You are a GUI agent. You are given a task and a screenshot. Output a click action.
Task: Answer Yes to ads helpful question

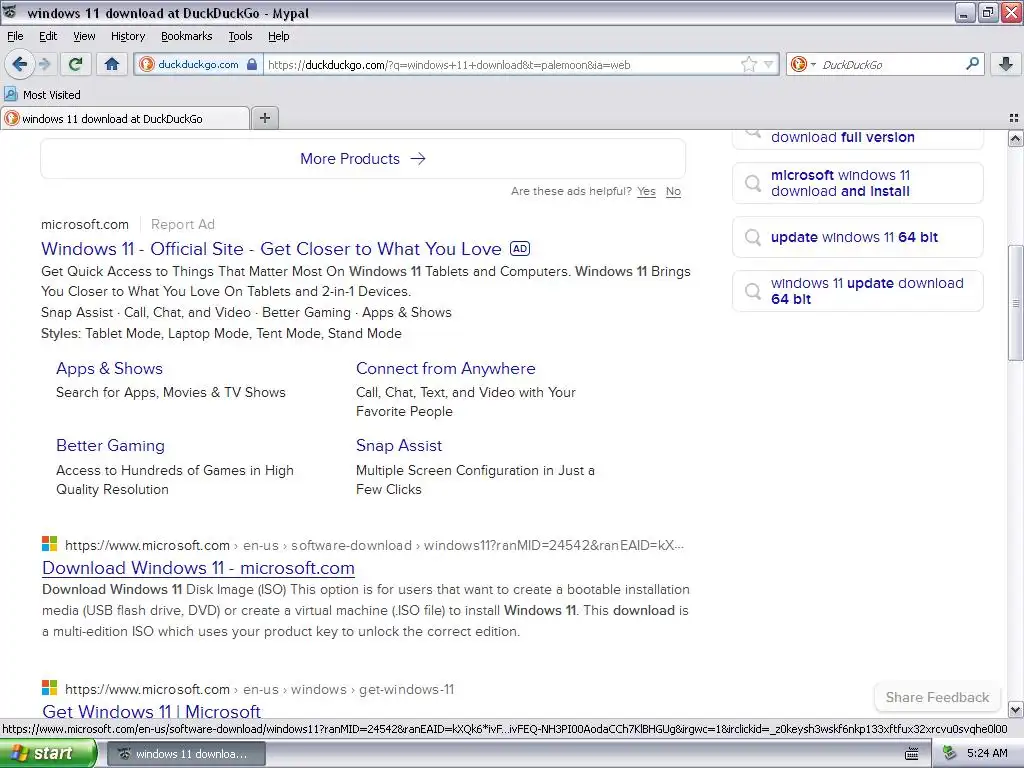click(646, 191)
